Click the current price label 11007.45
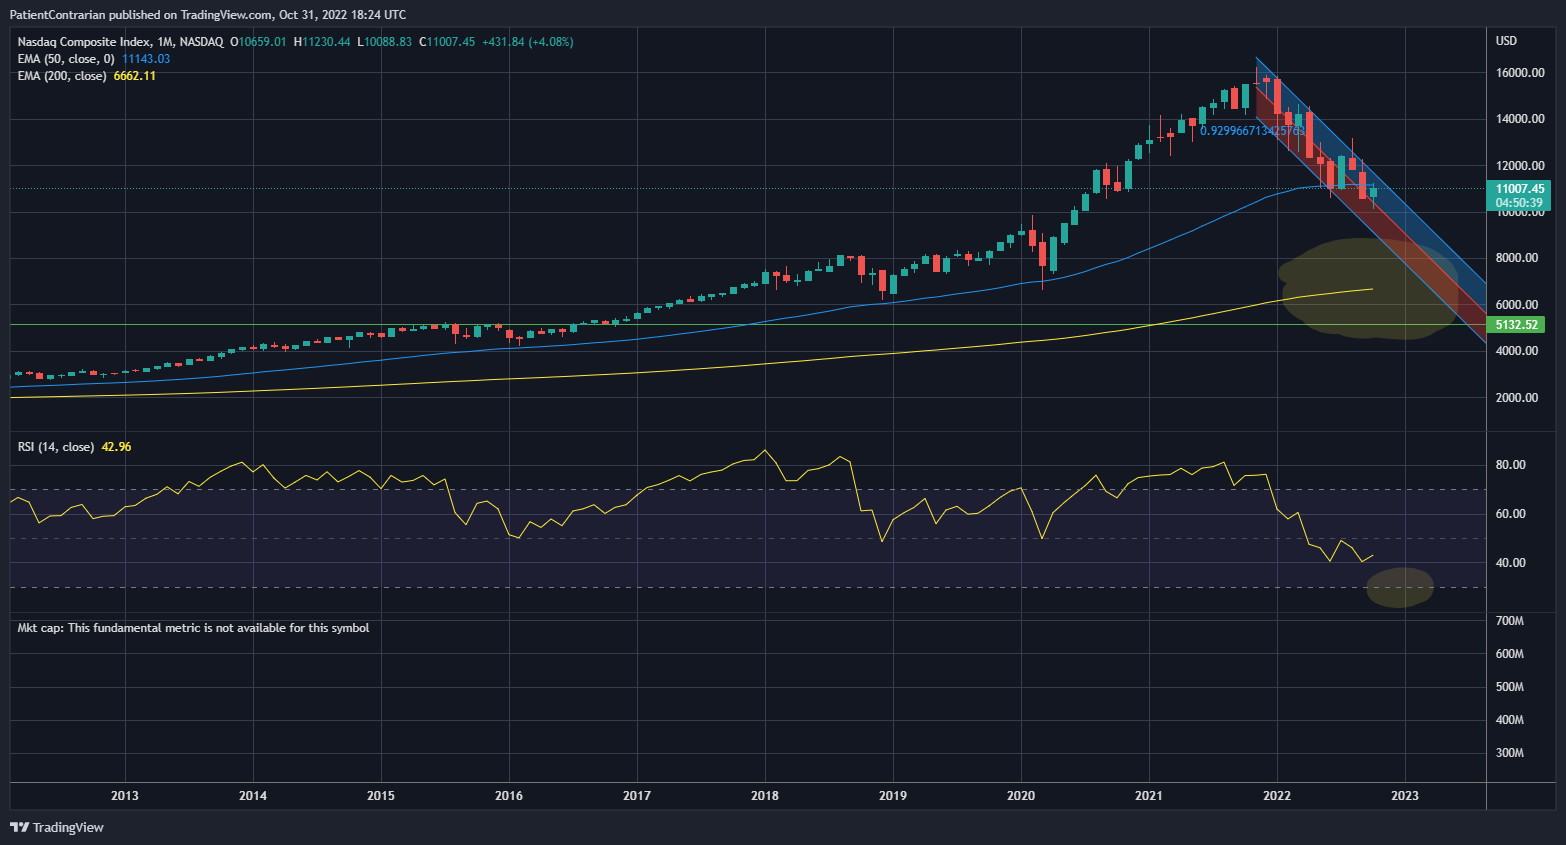Image resolution: width=1566 pixels, height=845 pixels. 1519,188
